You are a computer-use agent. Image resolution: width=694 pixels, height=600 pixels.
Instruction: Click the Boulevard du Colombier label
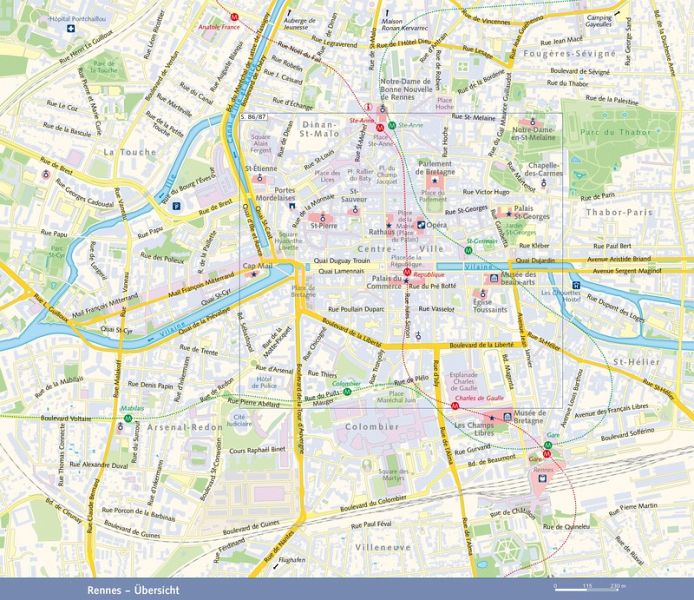point(373,503)
